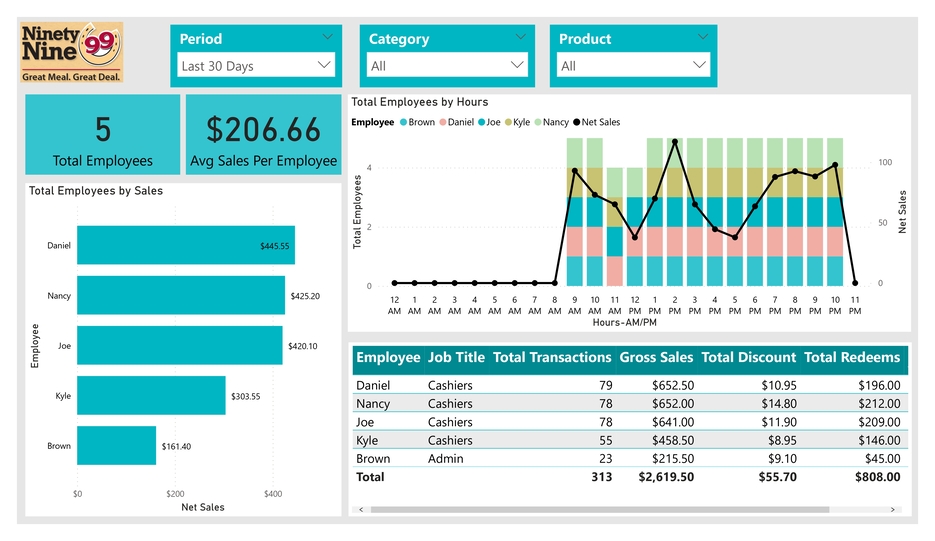Select the Brown legend marker in hours chart

[x=403, y=122]
